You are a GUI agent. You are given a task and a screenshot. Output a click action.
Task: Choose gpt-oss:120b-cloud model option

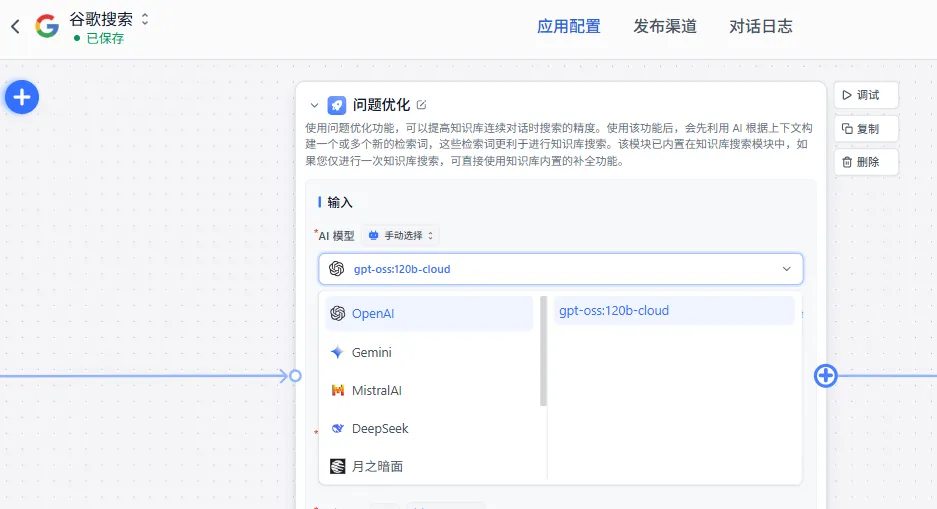pyautogui.click(x=674, y=311)
